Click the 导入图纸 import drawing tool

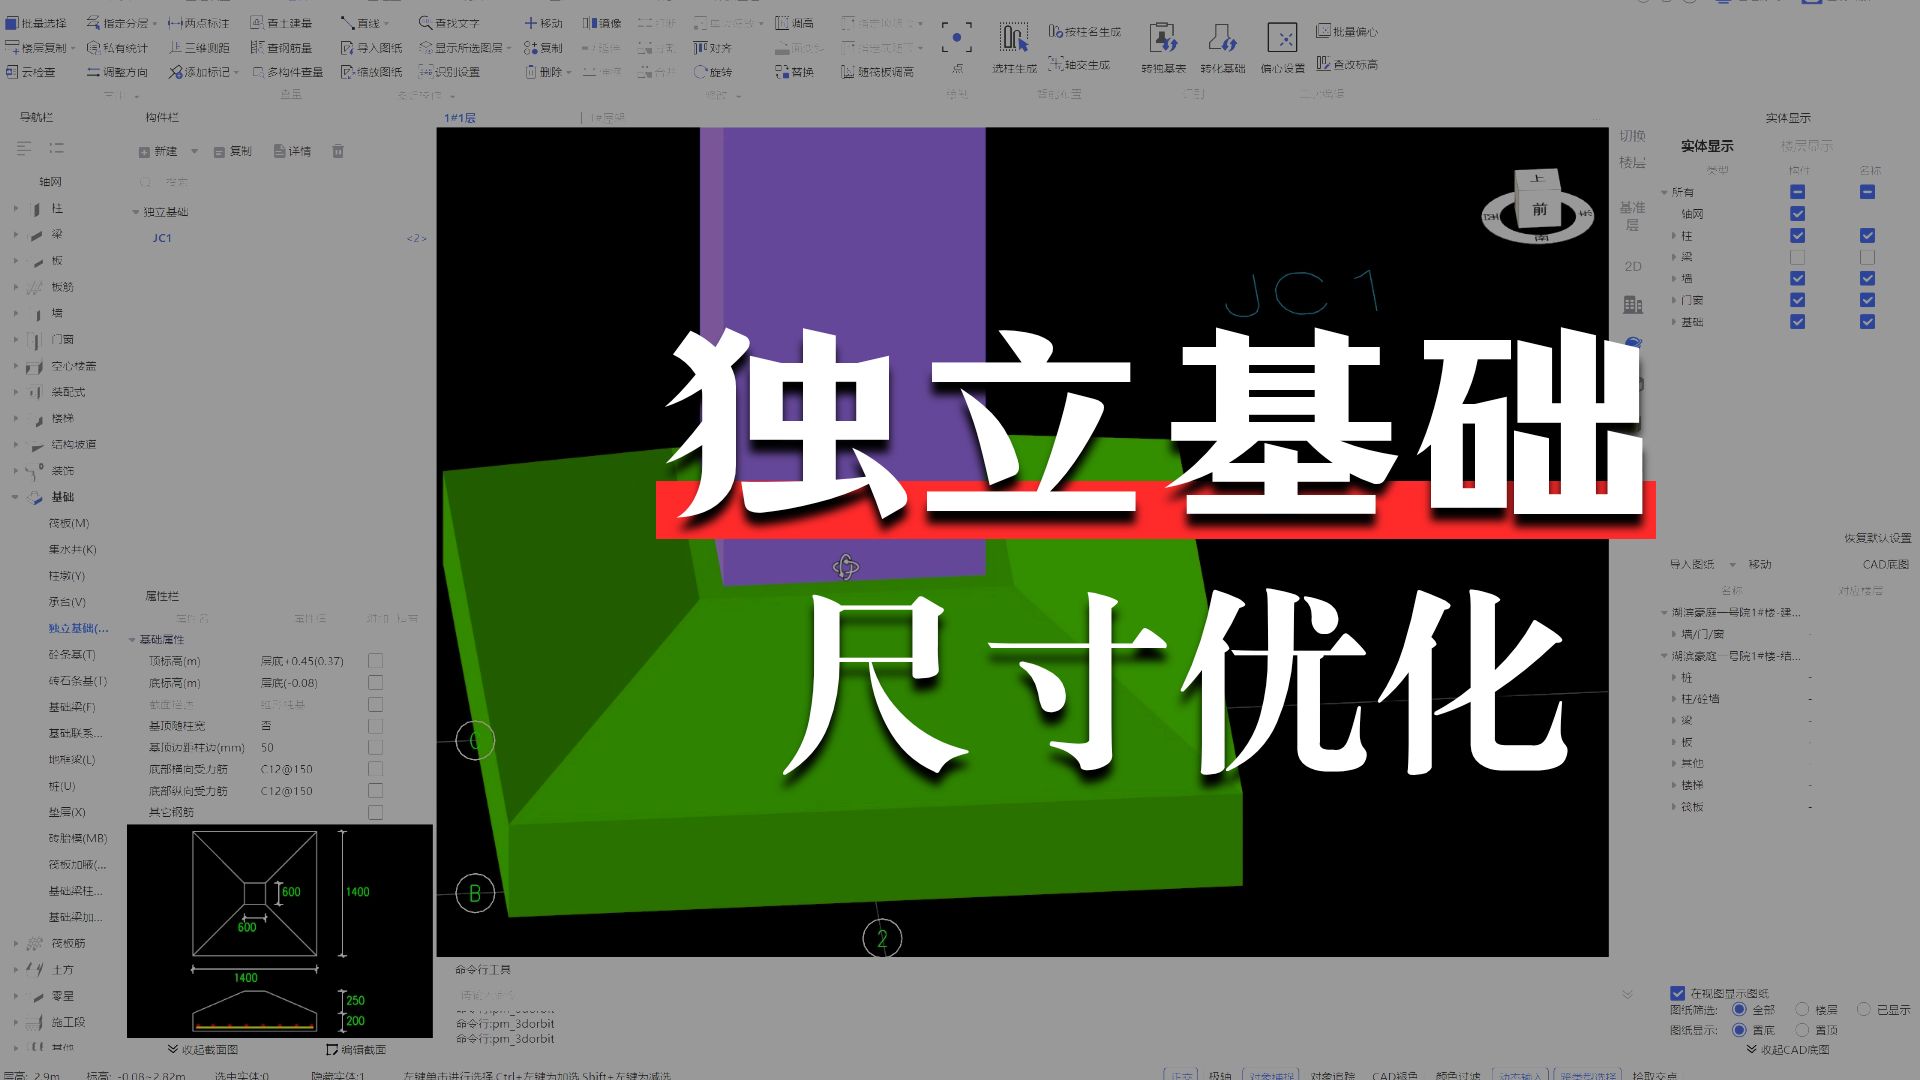click(371, 47)
